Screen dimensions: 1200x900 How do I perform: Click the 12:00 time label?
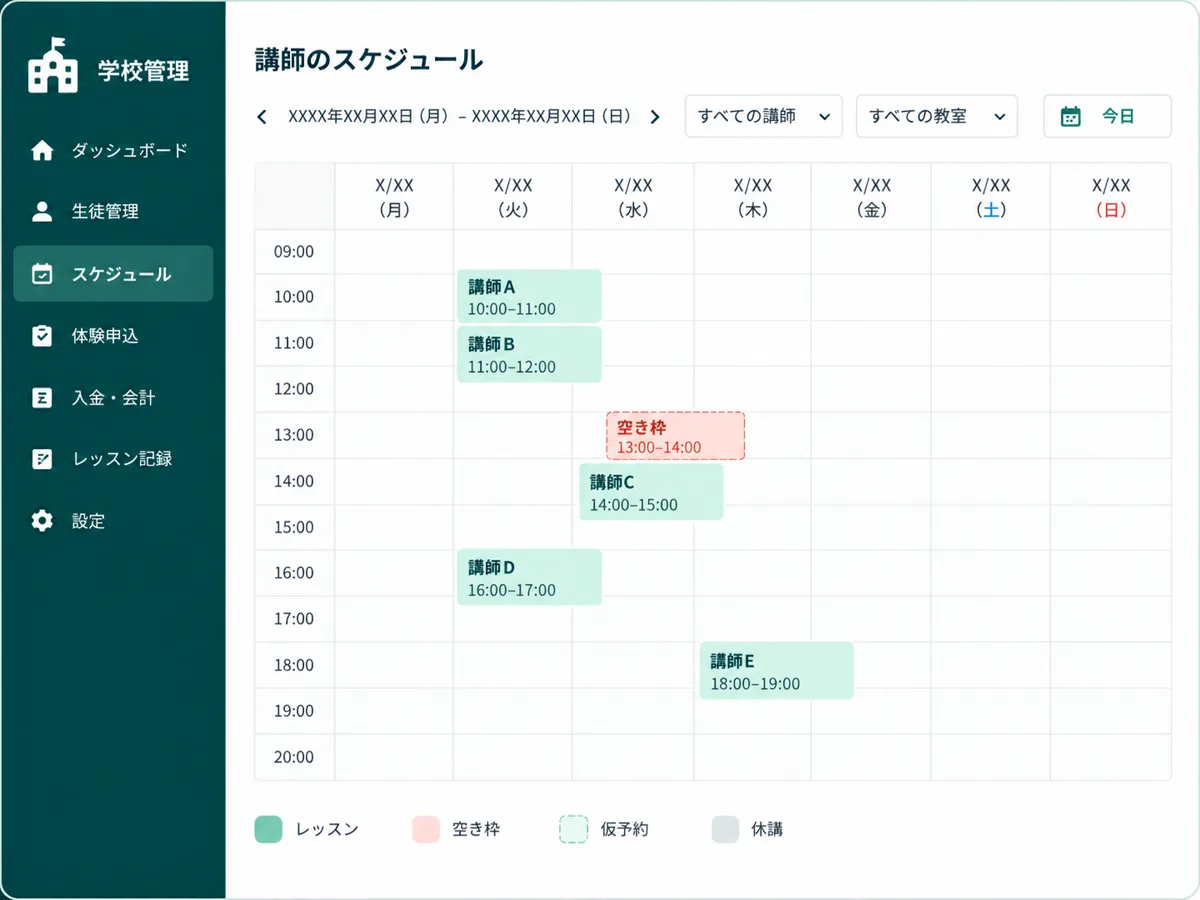(294, 389)
